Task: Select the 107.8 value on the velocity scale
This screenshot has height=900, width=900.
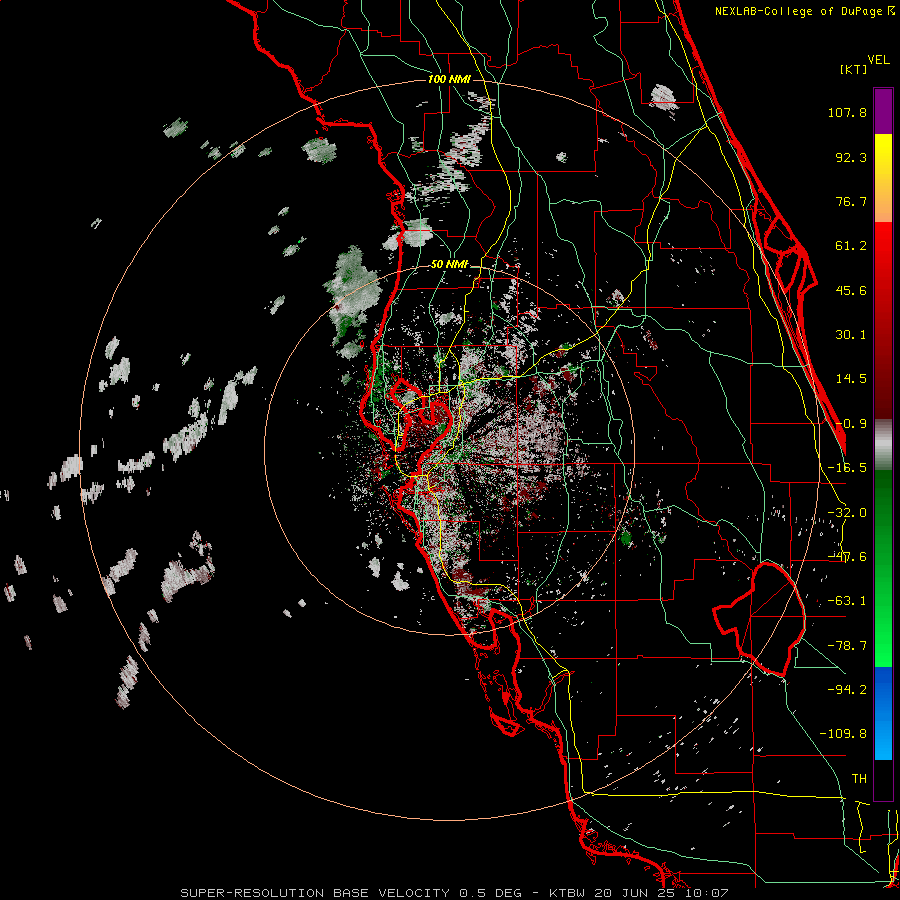Action: [847, 112]
